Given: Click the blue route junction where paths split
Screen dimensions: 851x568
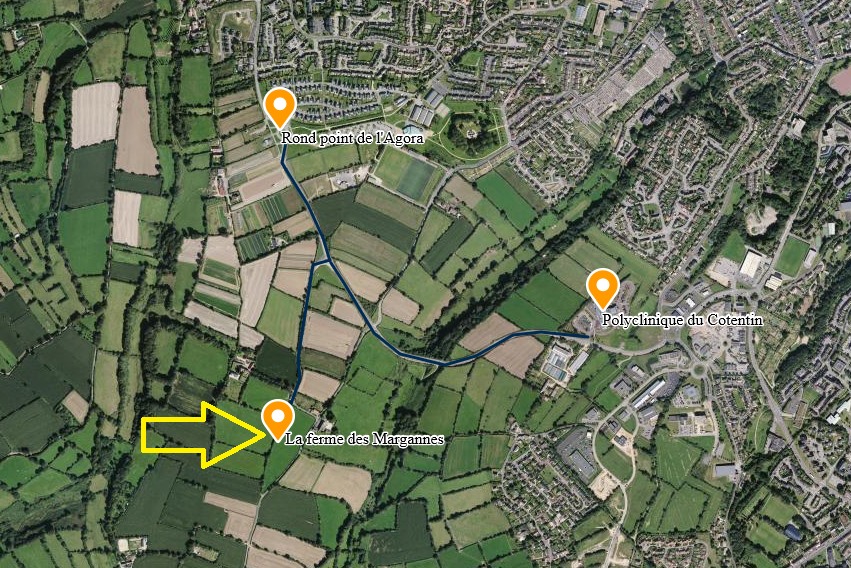Looking at the screenshot, I should click(x=329, y=261).
